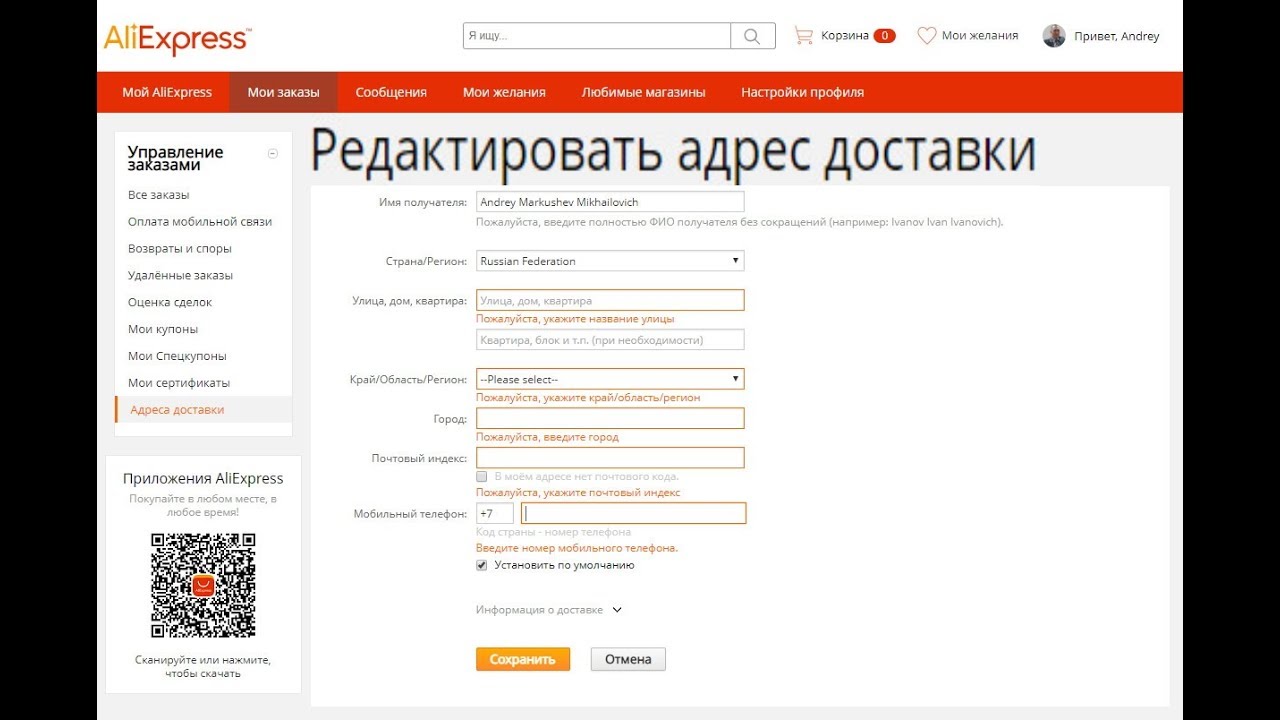Click the AliExpress logo
This screenshot has width=1280, height=720.
point(177,39)
